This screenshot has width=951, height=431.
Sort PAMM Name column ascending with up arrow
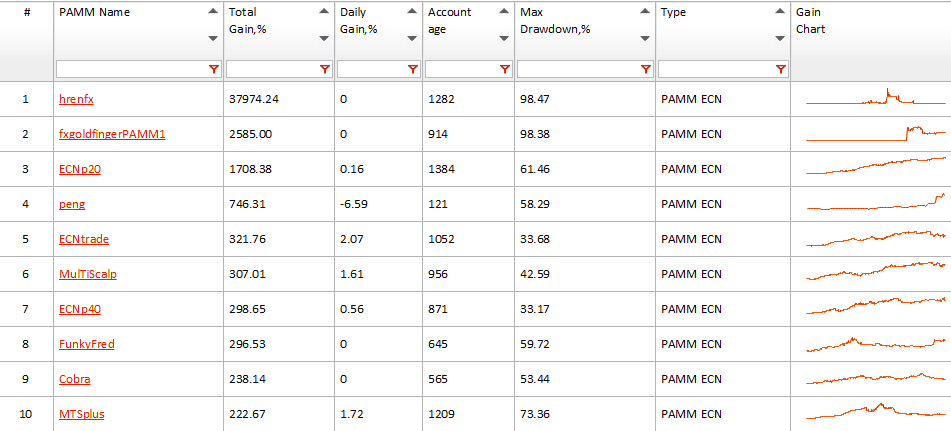click(x=213, y=12)
